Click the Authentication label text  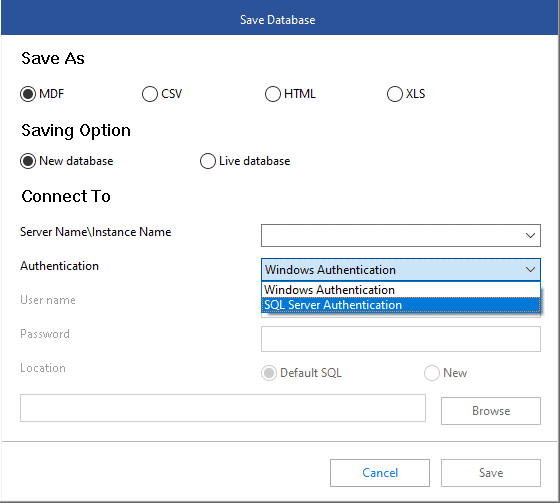59,266
